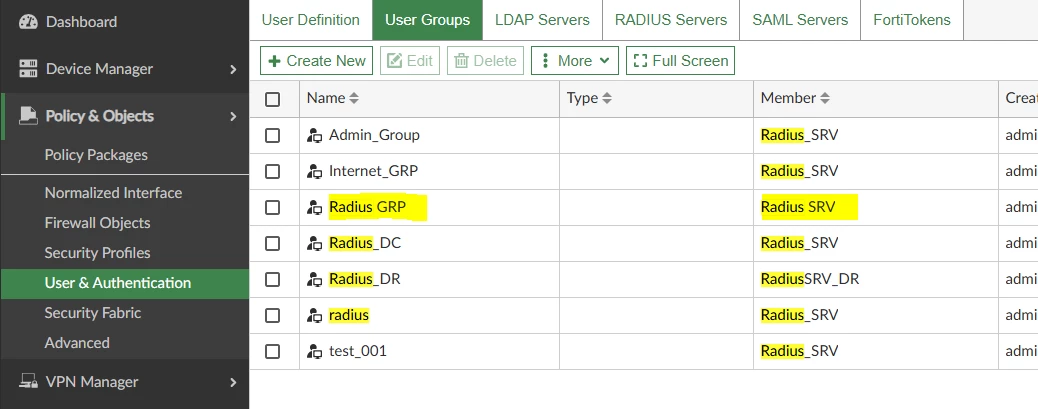
Task: Click the group icon beside radius
Action: (x=314, y=316)
